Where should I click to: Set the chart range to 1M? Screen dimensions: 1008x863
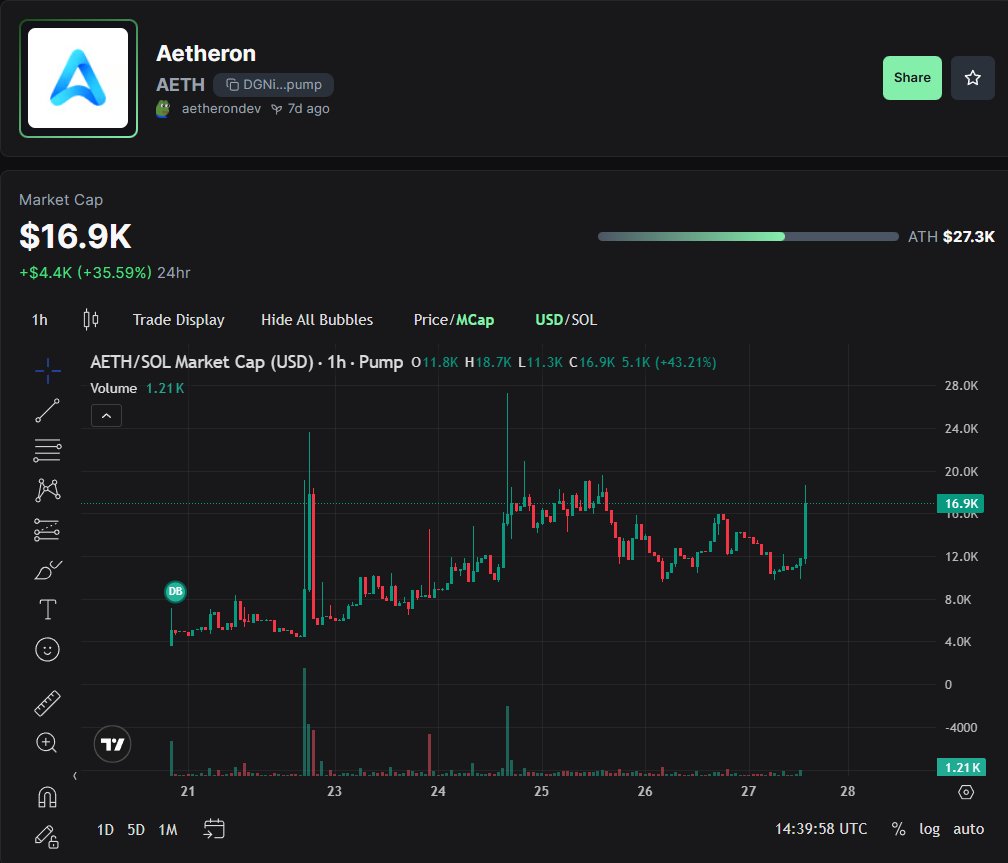168,830
